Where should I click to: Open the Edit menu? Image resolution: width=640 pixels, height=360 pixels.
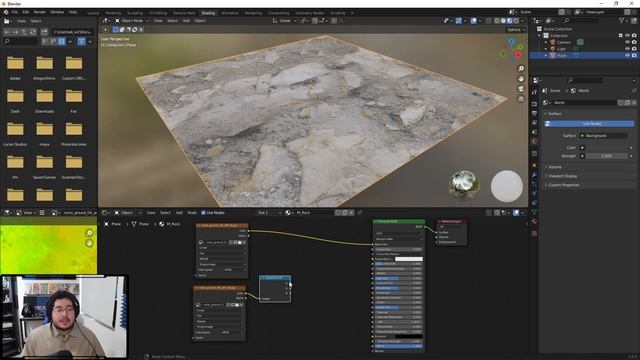click(26, 12)
